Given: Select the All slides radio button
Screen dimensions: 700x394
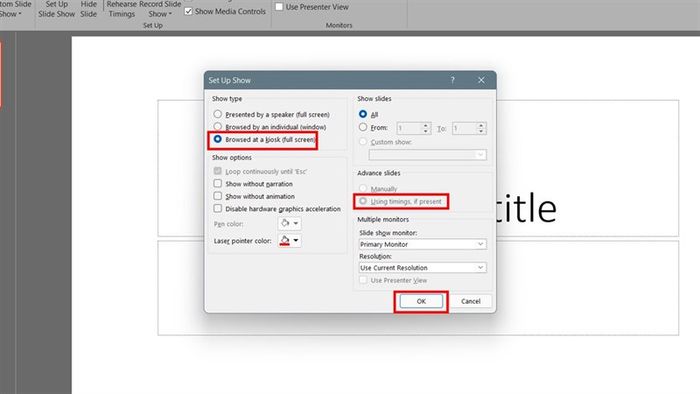Looking at the screenshot, I should pos(363,114).
